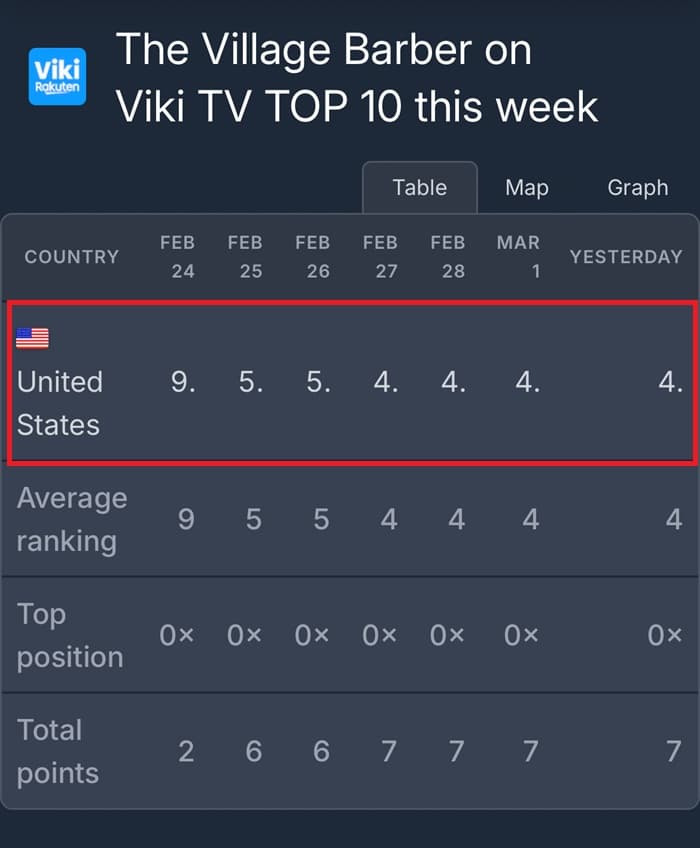700x848 pixels.
Task: Click the Top position row label
Action: (70, 635)
